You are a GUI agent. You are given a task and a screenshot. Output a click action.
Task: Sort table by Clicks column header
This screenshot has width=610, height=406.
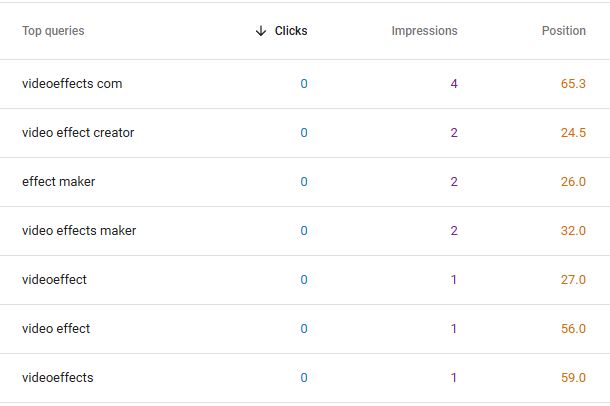coord(291,31)
